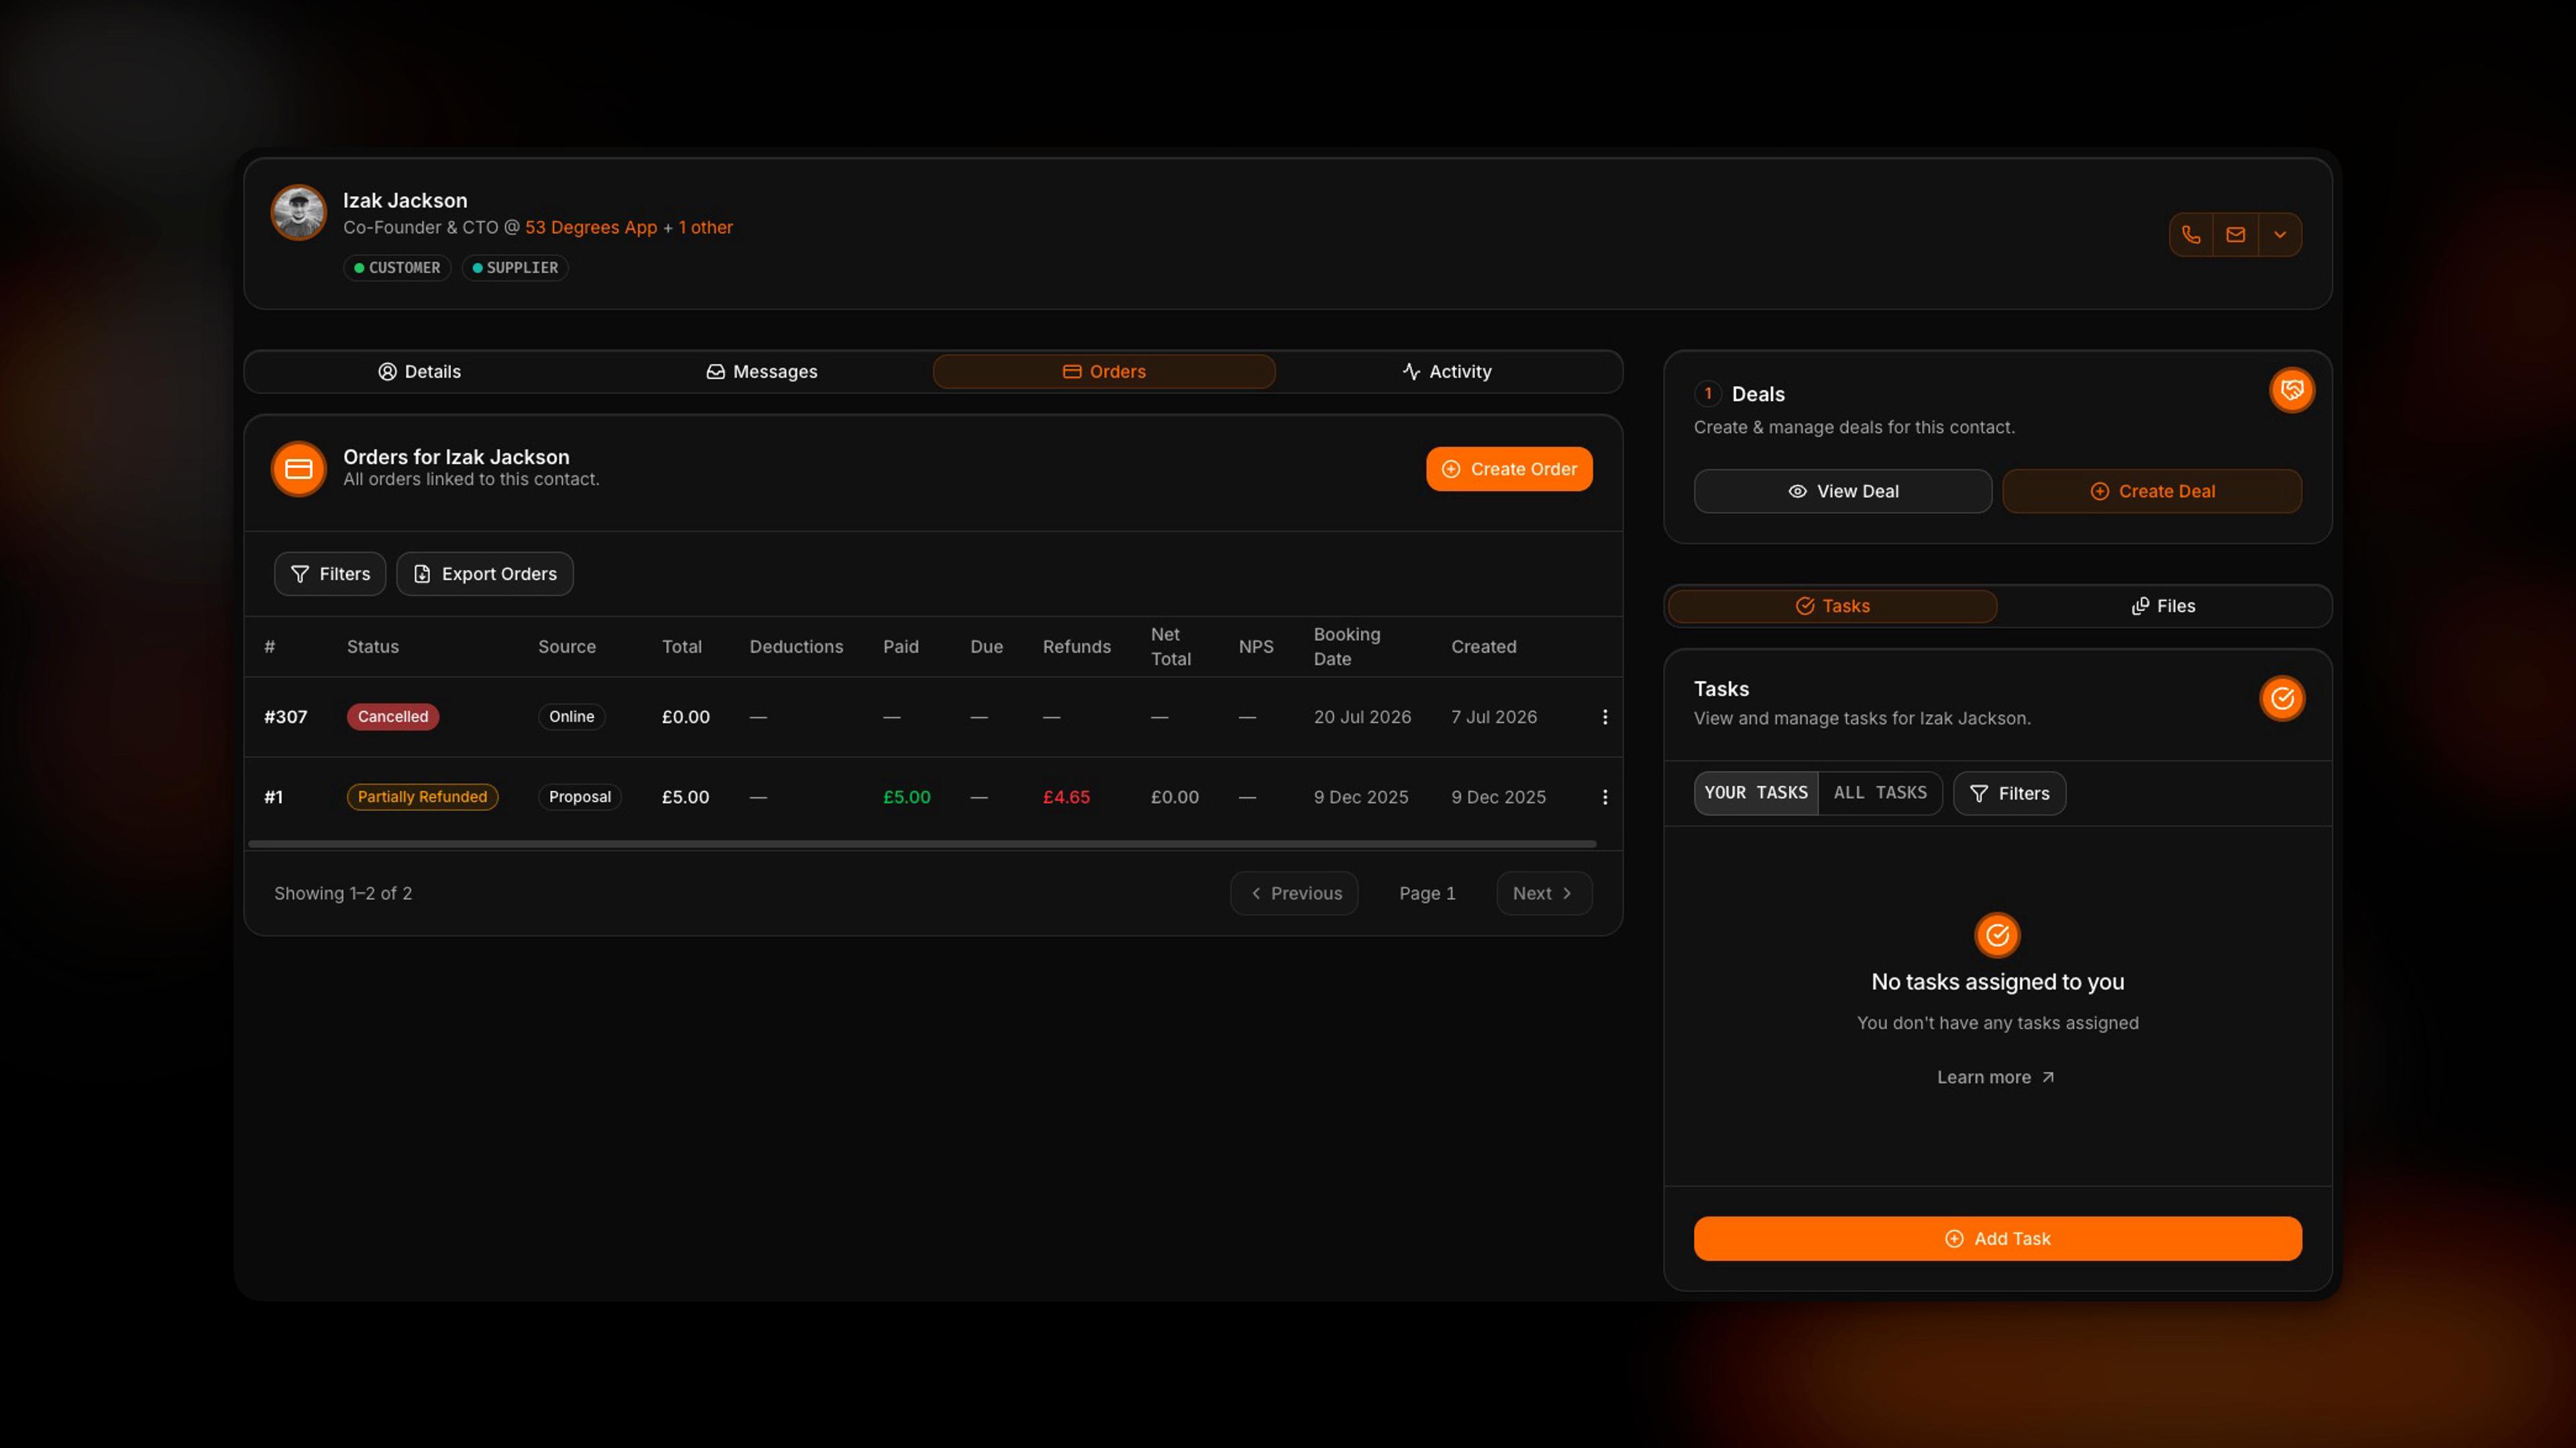Click the Create Order button
The width and height of the screenshot is (2576, 1448).
click(1509, 469)
